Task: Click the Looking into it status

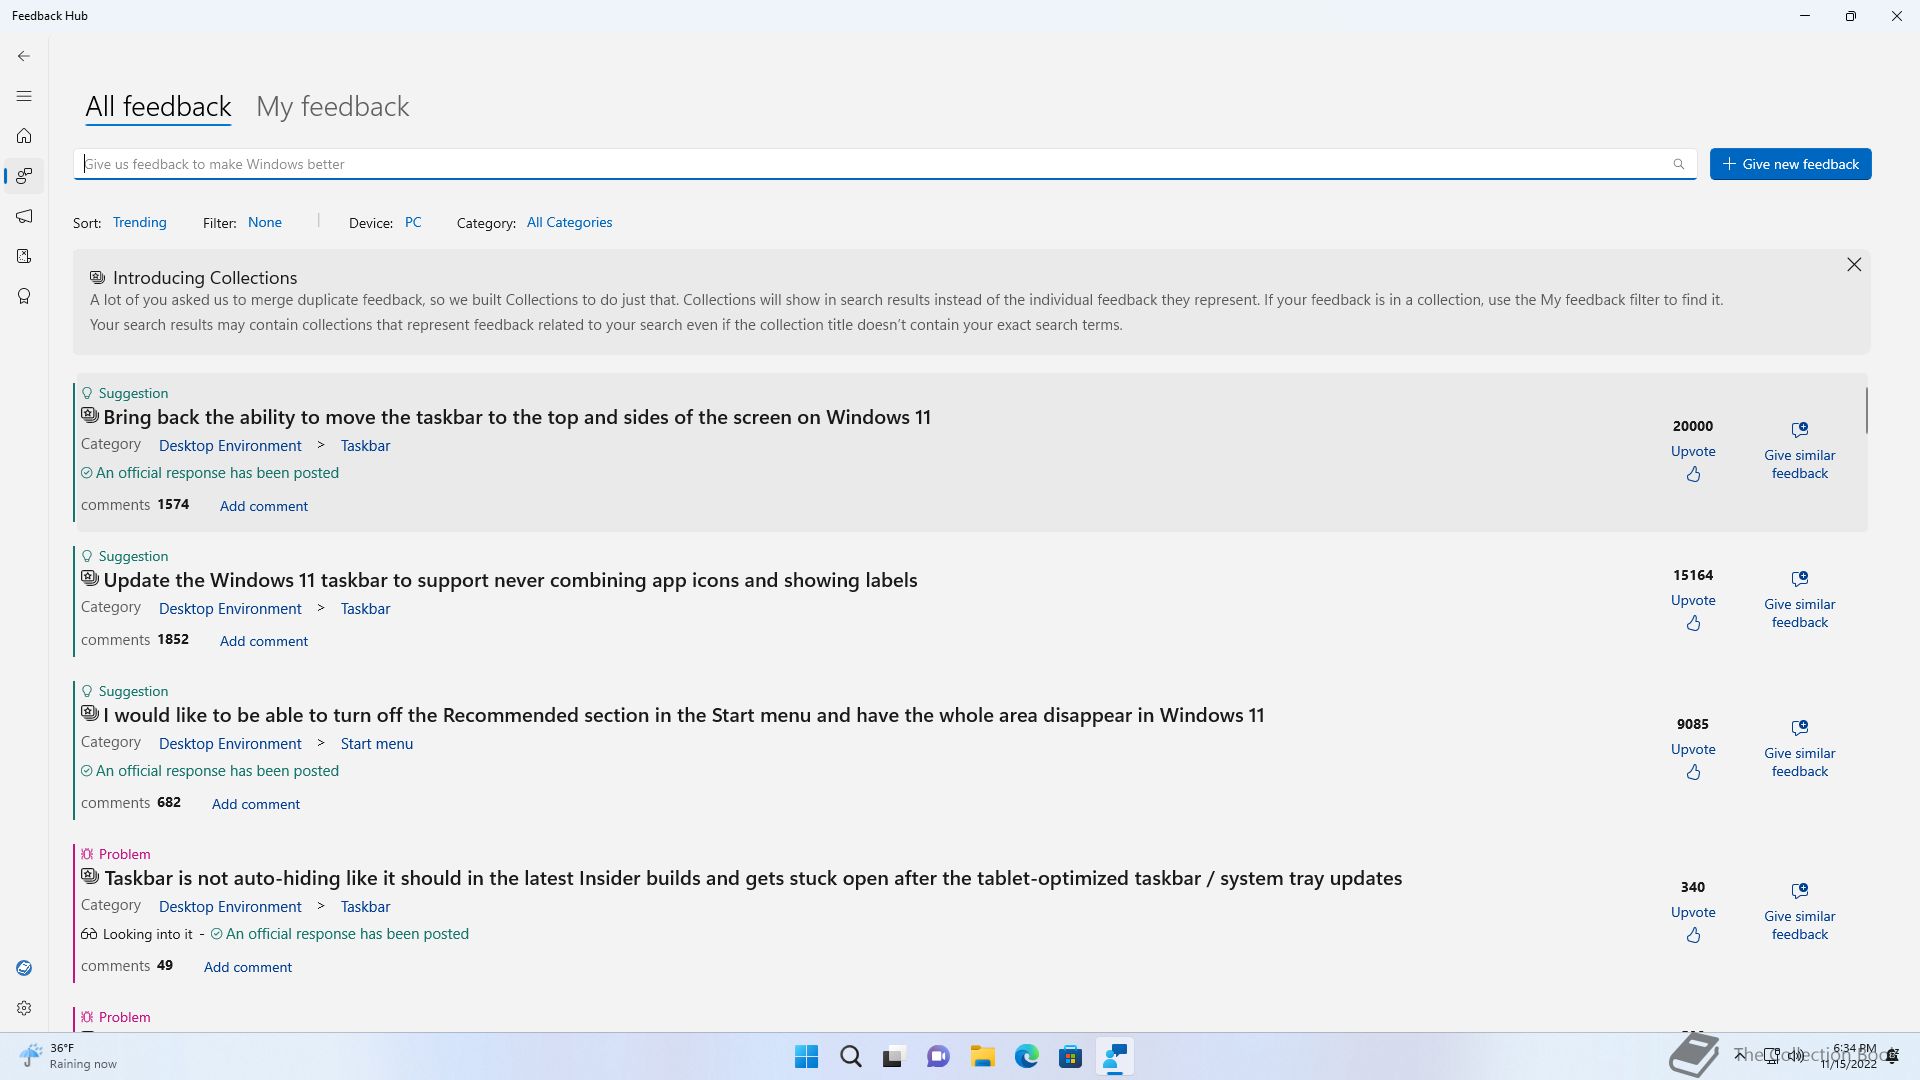Action: [x=137, y=934]
